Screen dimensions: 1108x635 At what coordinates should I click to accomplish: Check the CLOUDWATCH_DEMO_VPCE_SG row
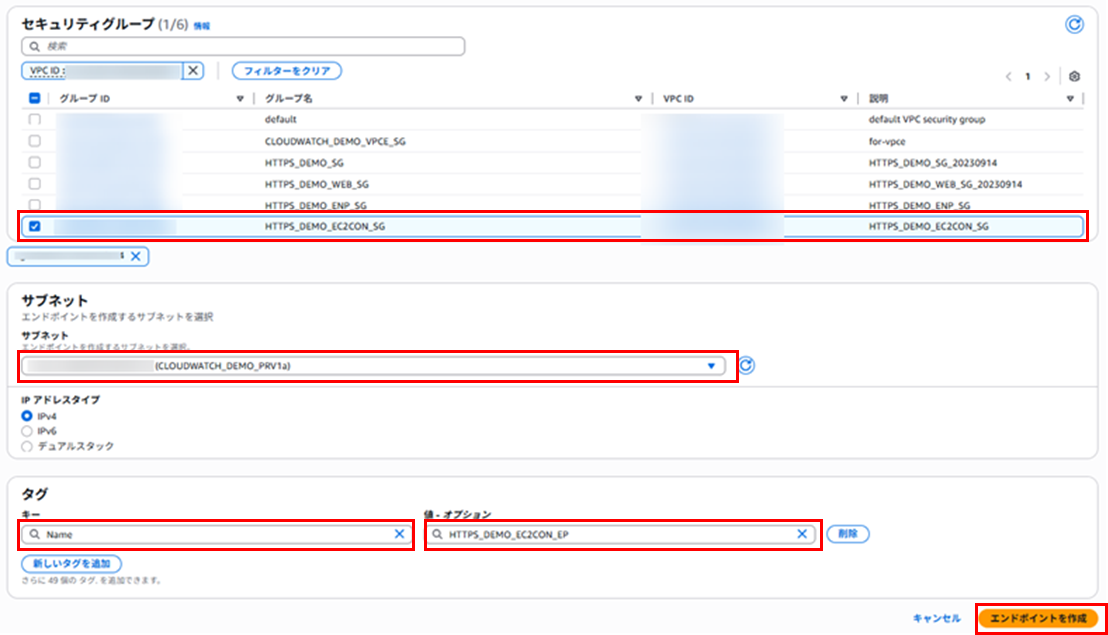pos(35,141)
